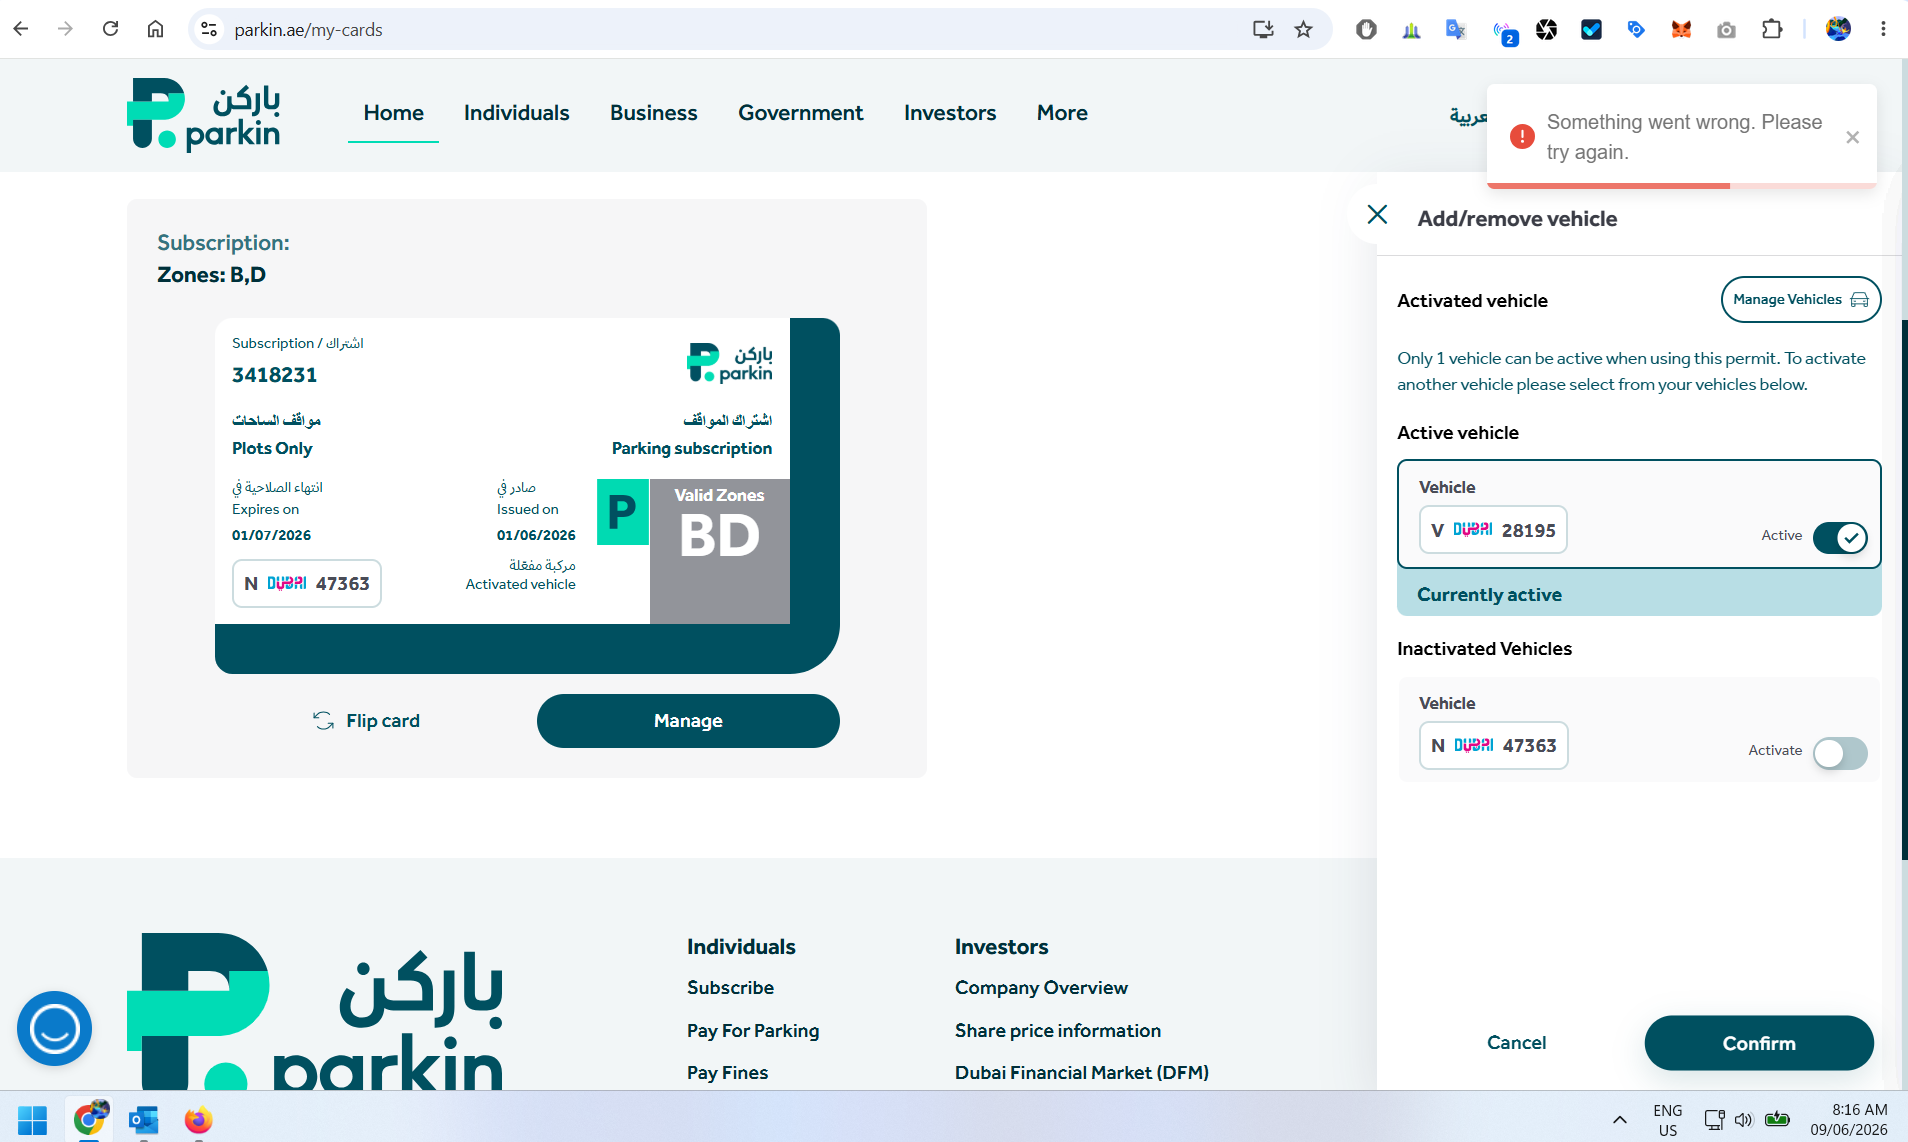Reload the page with the refresh icon
Image resolution: width=1908 pixels, height=1142 pixels.
click(111, 29)
